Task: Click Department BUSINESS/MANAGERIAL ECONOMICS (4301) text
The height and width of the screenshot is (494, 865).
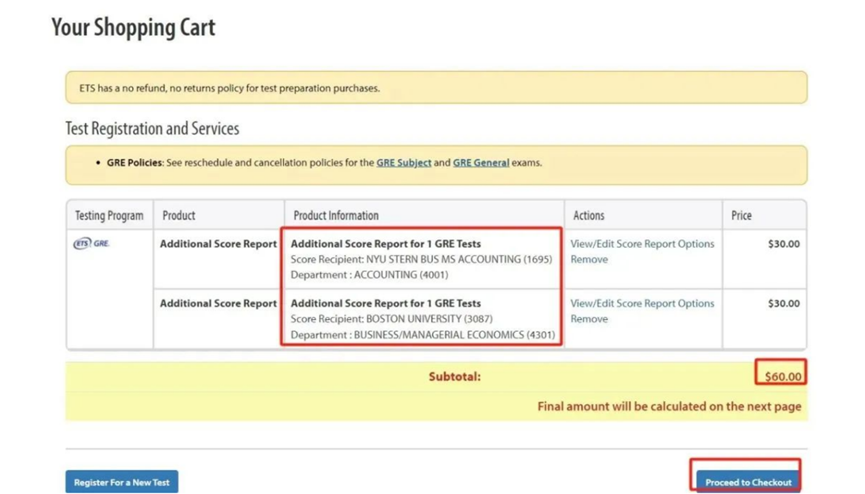Action: 423,335
